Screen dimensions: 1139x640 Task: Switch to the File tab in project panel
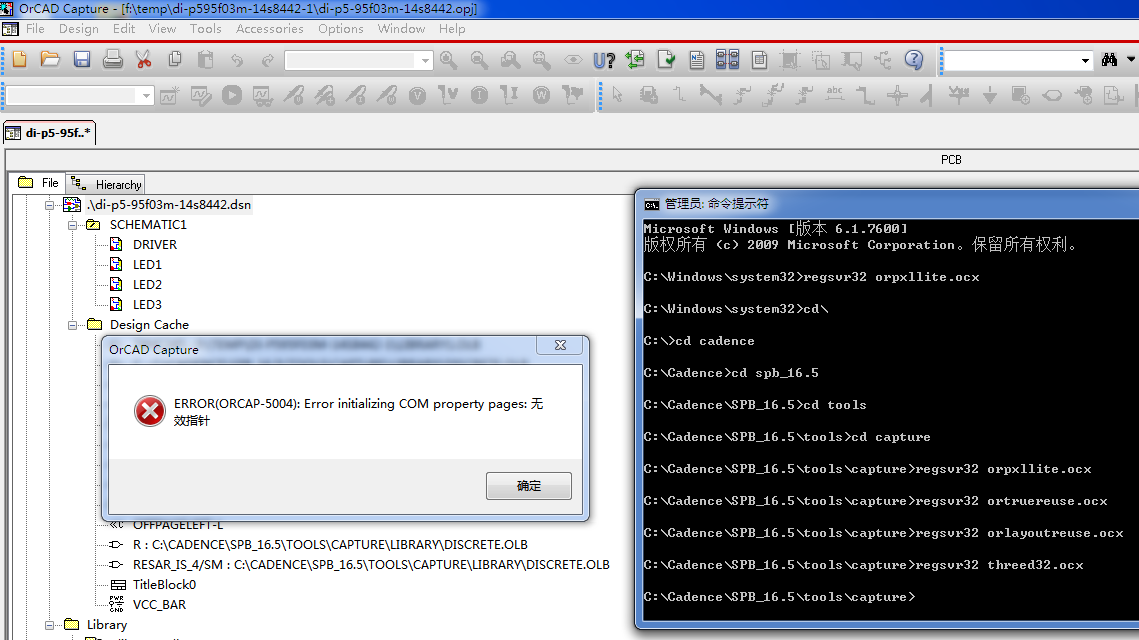tap(40, 183)
